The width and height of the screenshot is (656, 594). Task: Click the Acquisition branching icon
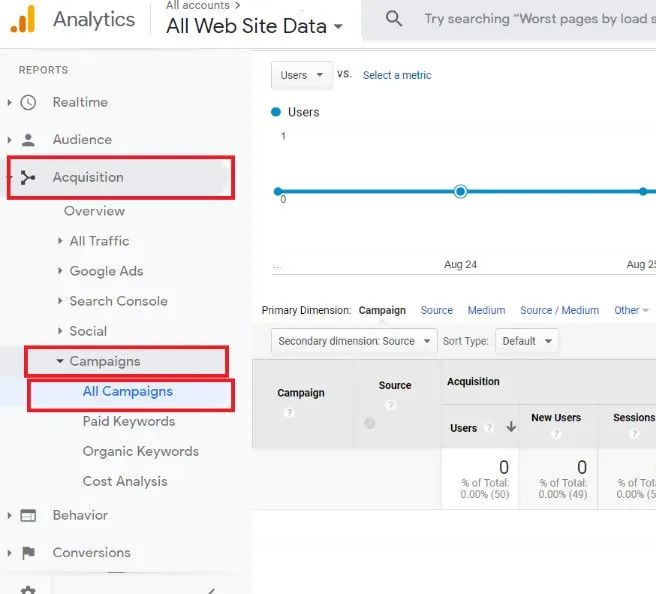[29, 178]
